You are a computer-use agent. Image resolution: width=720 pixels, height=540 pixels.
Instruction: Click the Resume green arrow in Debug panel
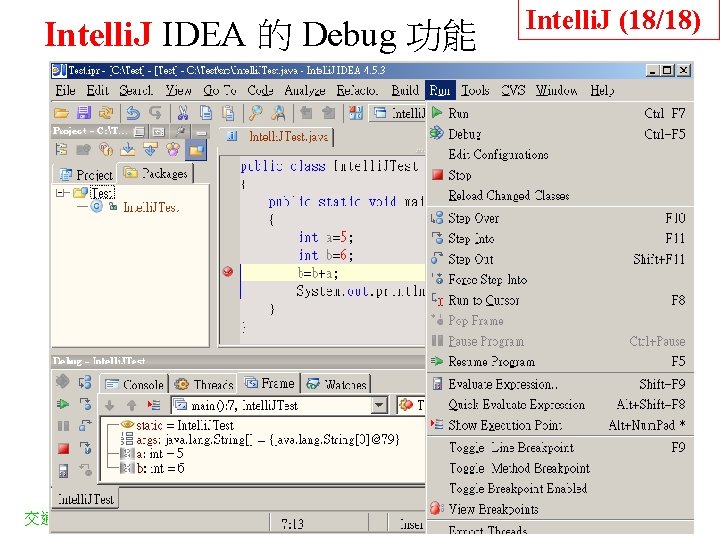(x=63, y=404)
